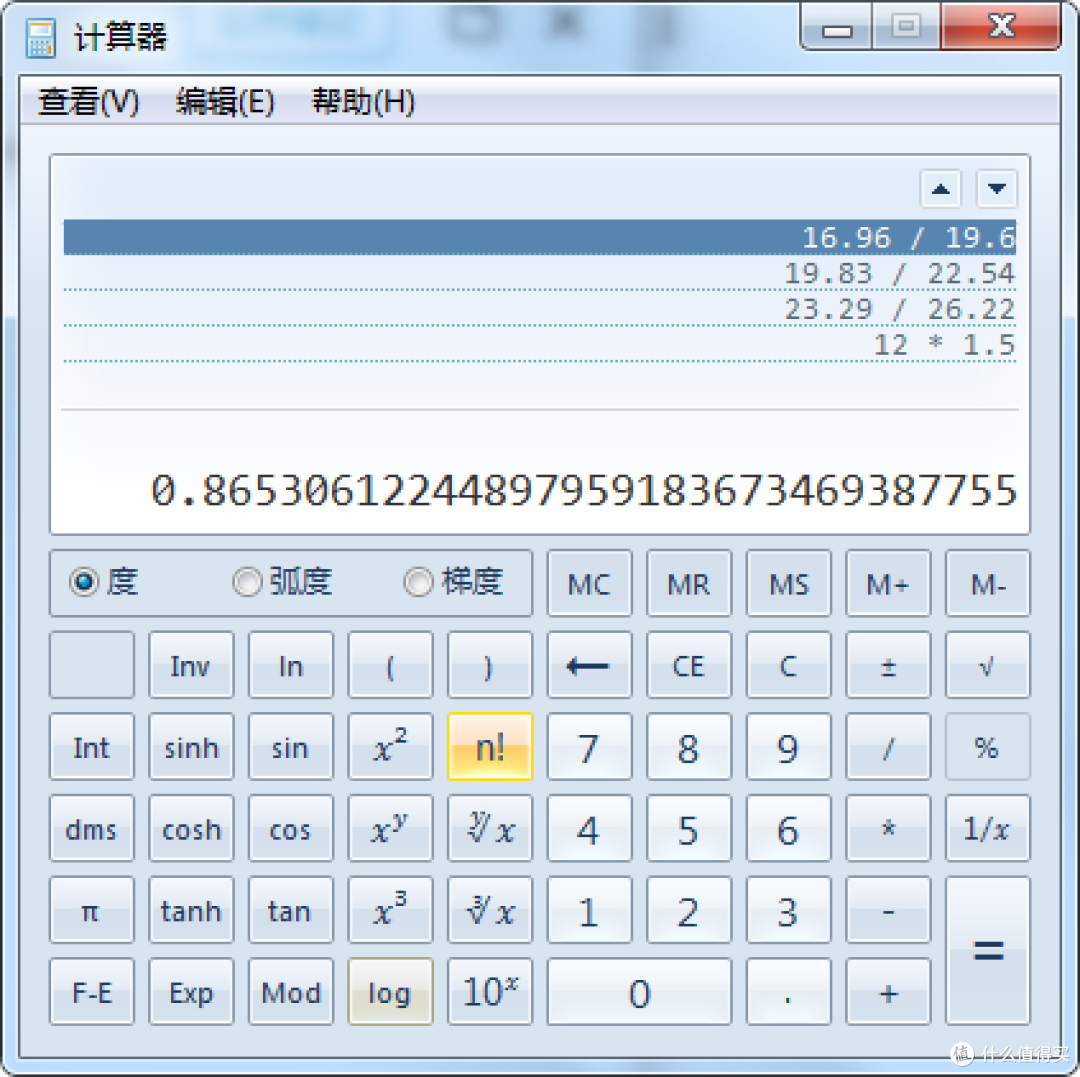
Task: Open the 查看(V) menu
Action: click(88, 102)
